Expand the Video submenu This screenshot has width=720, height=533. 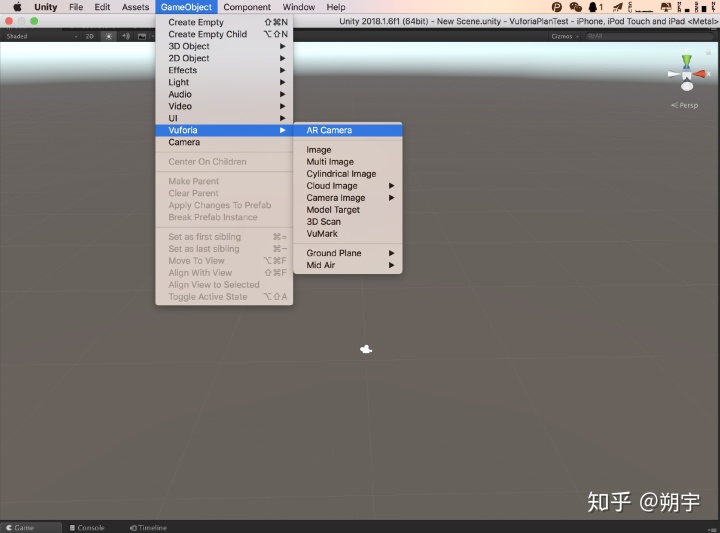coord(224,106)
